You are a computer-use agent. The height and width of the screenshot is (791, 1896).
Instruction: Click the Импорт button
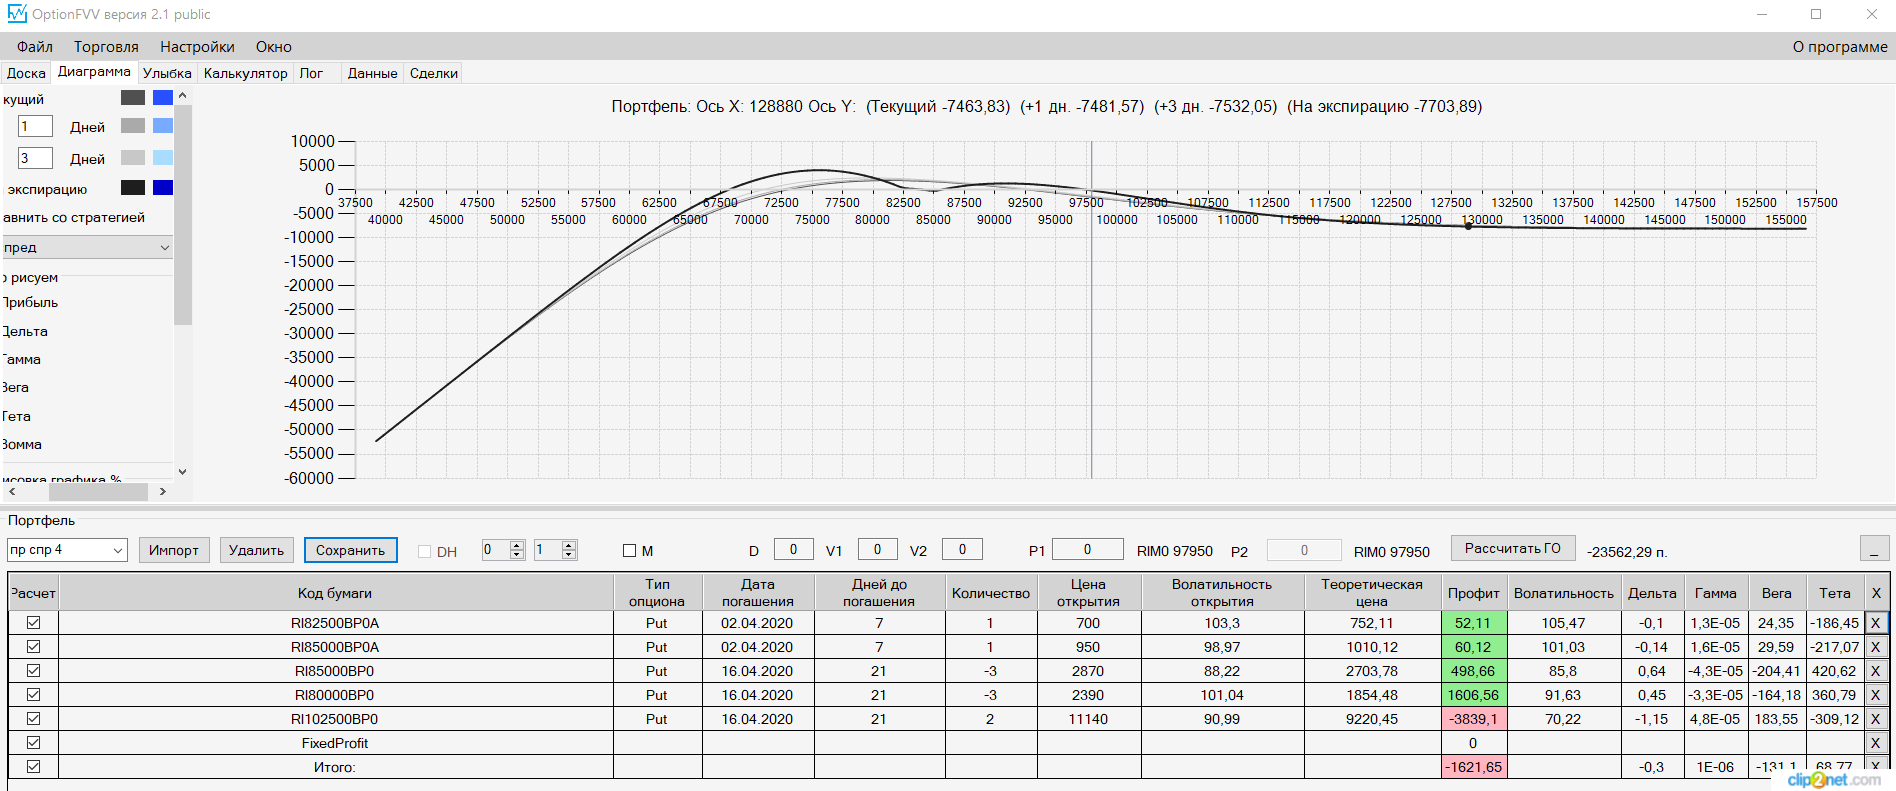click(x=174, y=550)
